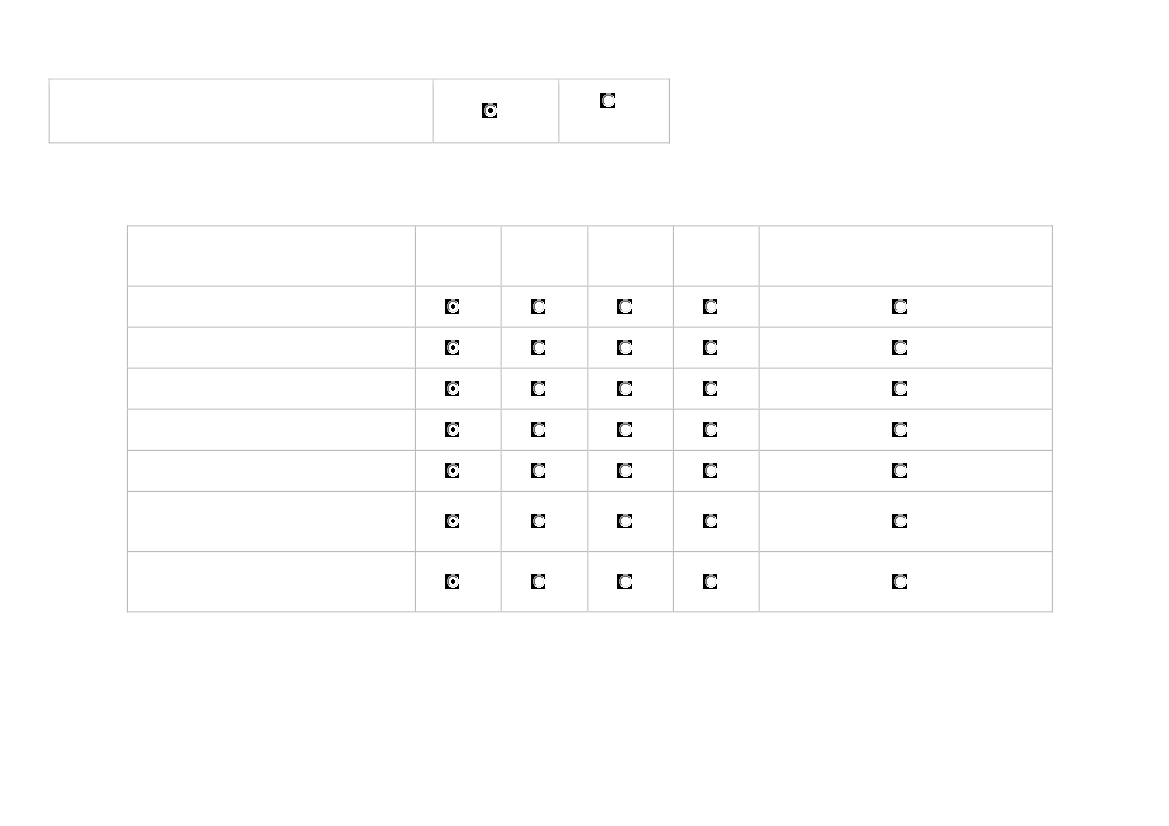Choose fourth-column radio in seventh grid row
This screenshot has height=826, width=1169.
pyautogui.click(x=711, y=581)
